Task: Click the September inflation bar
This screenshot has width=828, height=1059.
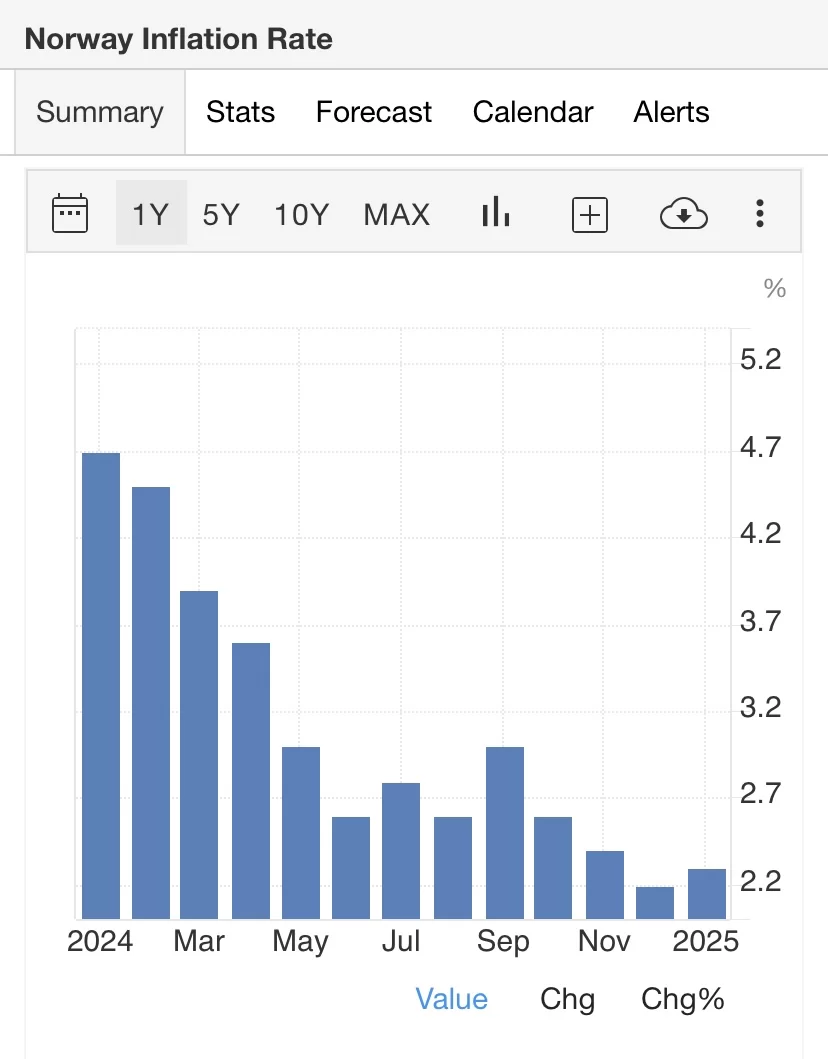Action: point(505,832)
